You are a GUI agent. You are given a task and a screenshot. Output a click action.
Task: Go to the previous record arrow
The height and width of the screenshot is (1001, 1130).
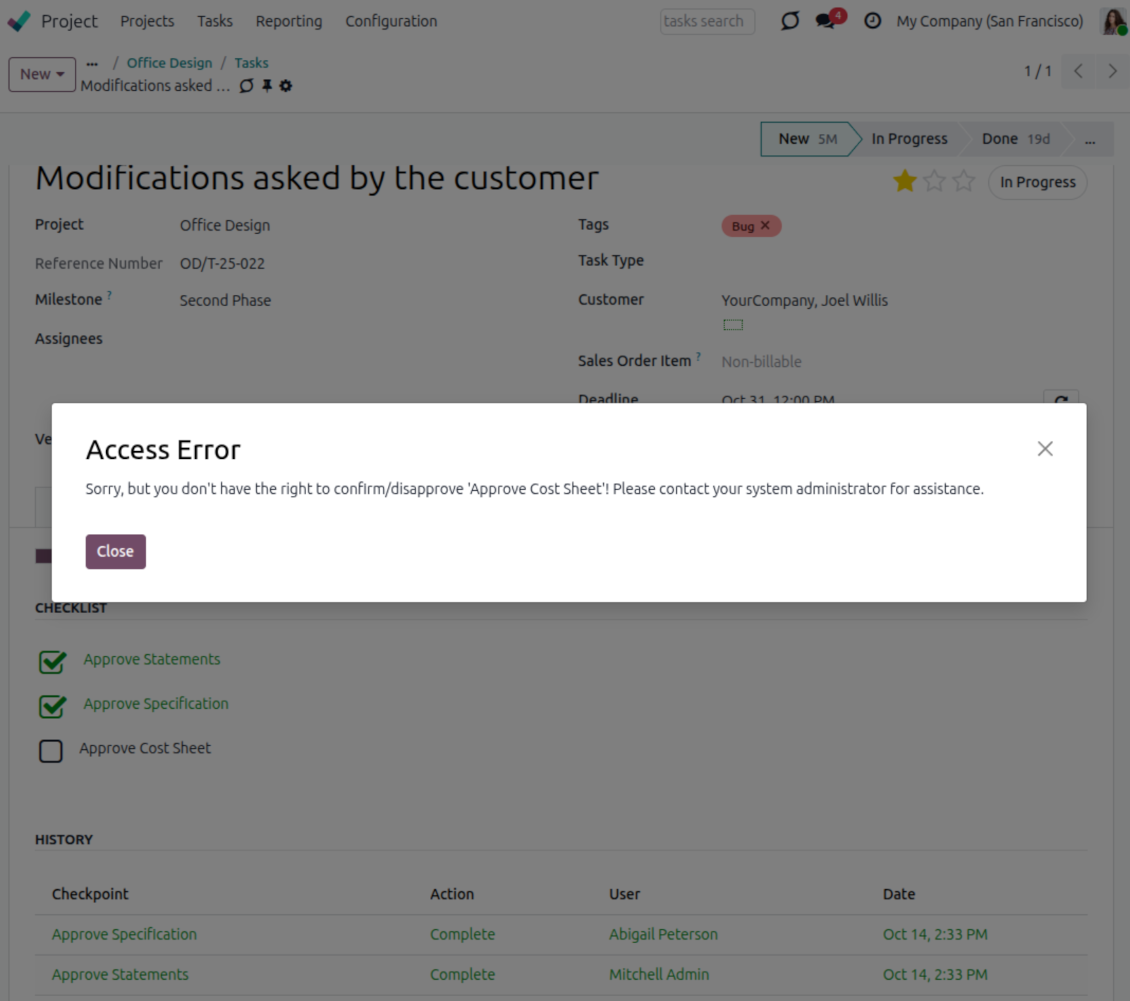pos(1078,71)
